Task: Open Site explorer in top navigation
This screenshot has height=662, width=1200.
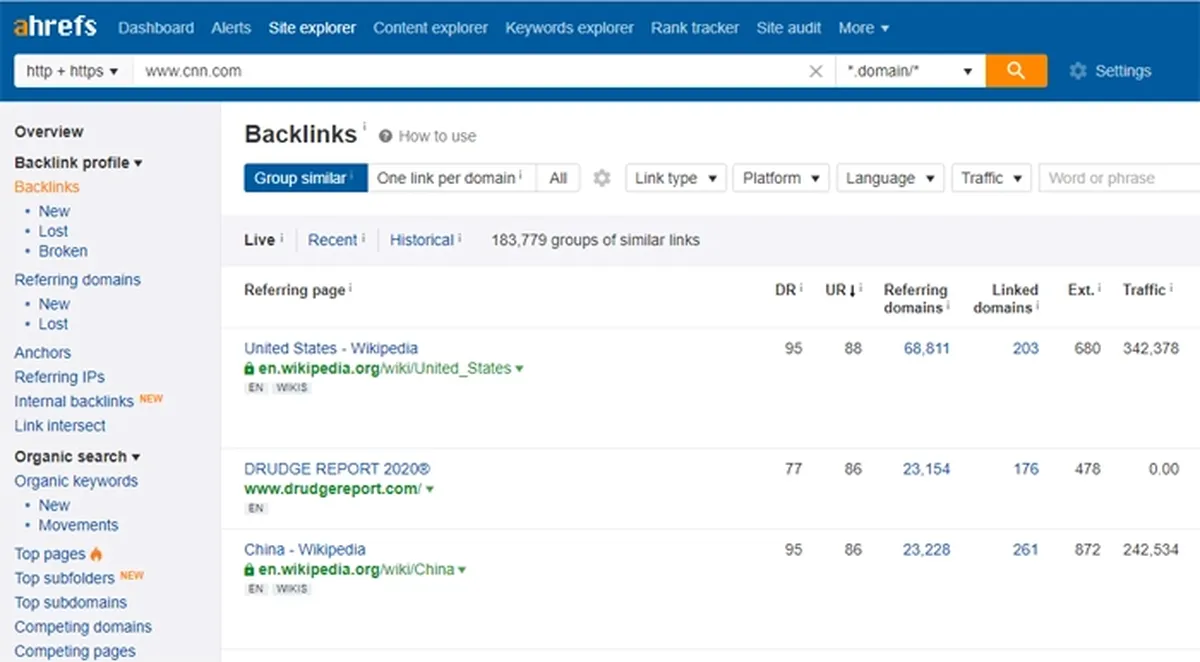Action: click(x=312, y=28)
